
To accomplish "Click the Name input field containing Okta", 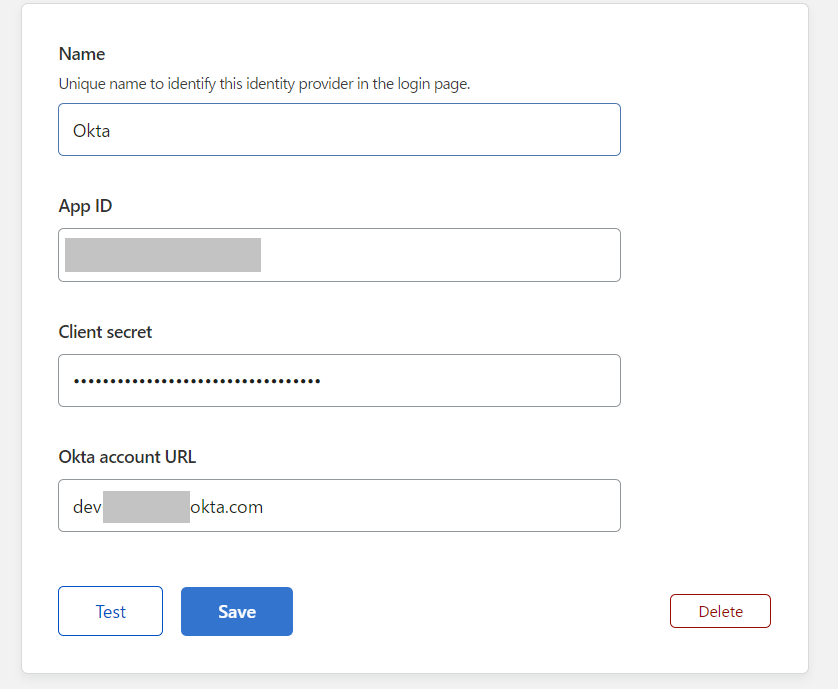I will 339,130.
